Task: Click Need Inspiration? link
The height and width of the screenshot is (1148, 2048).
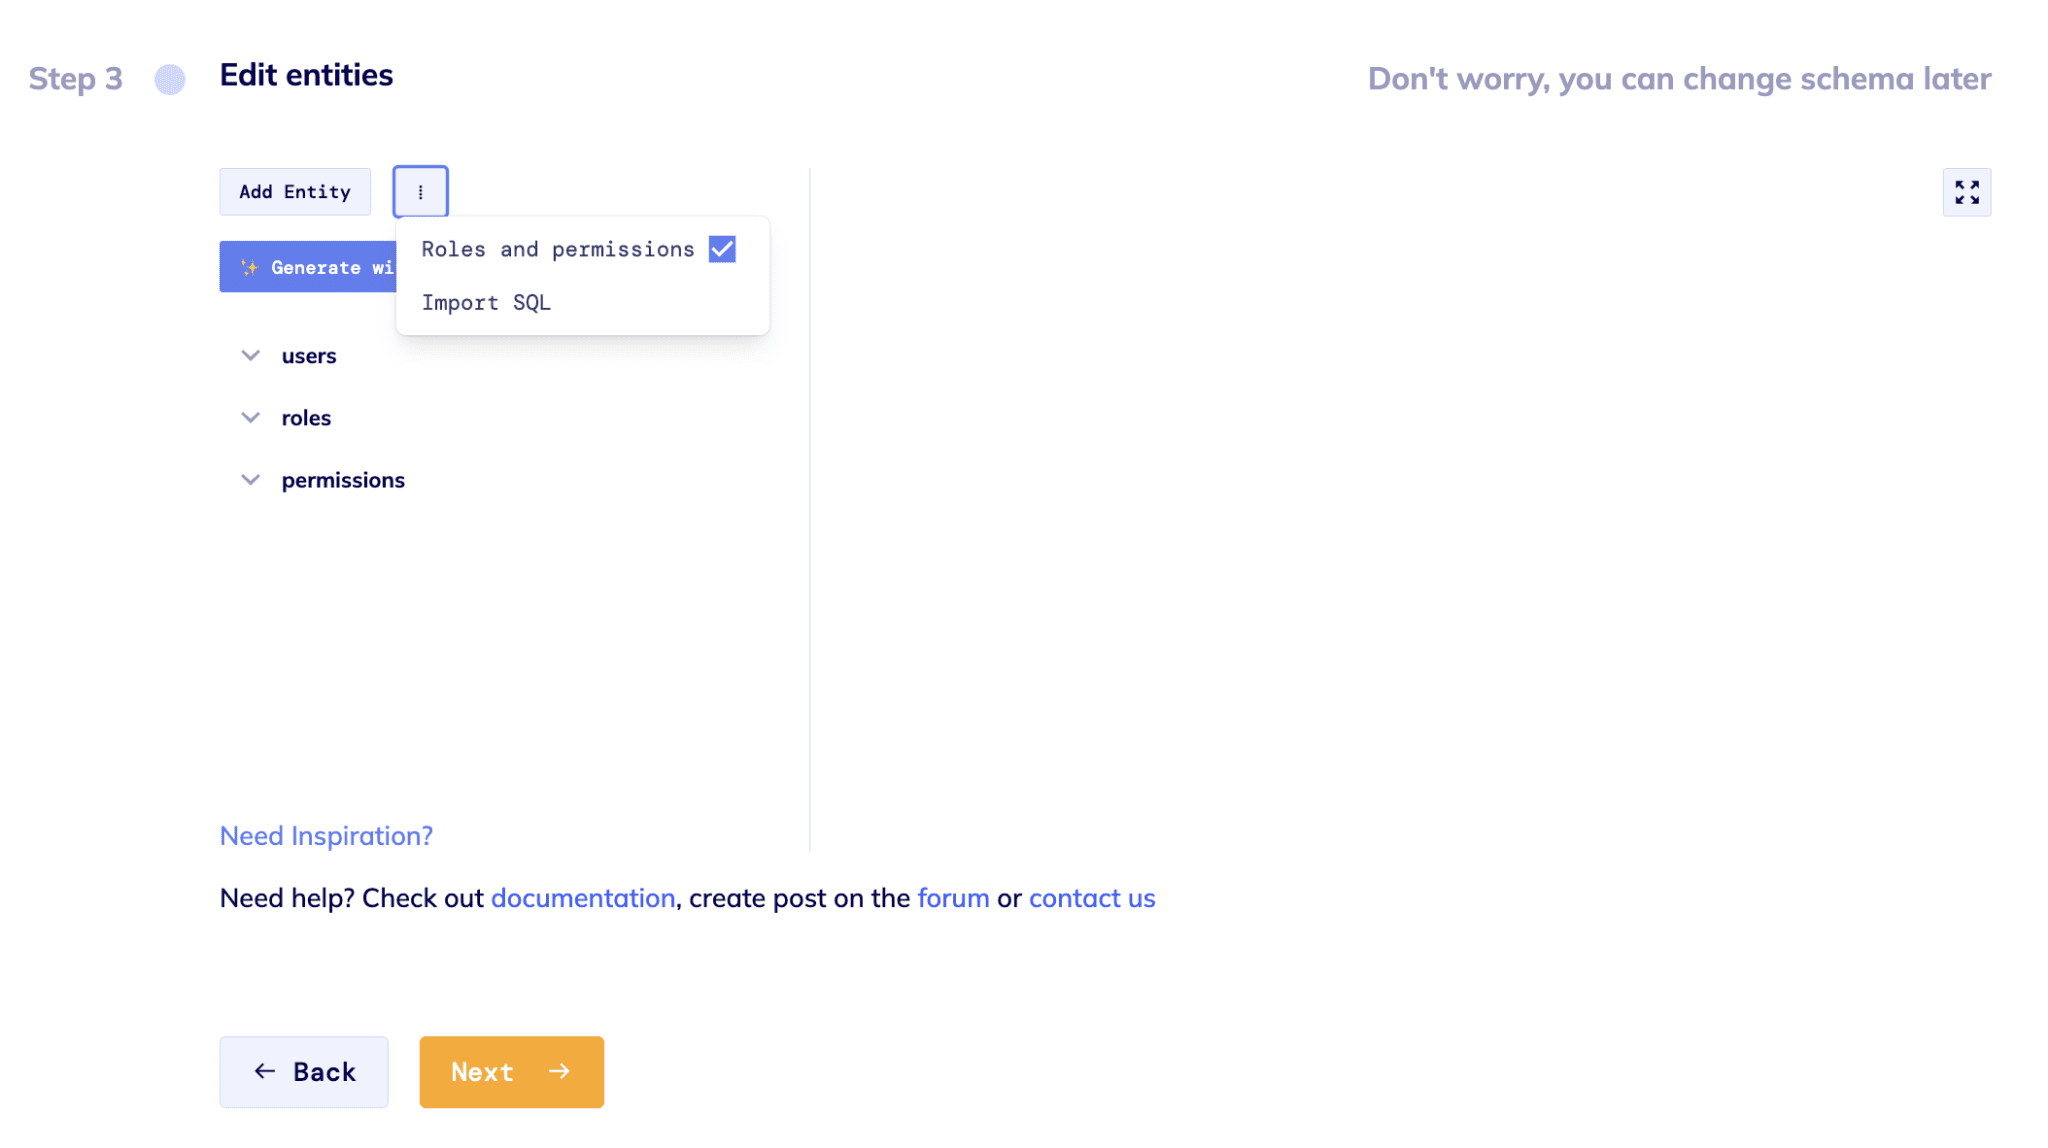Action: [326, 835]
